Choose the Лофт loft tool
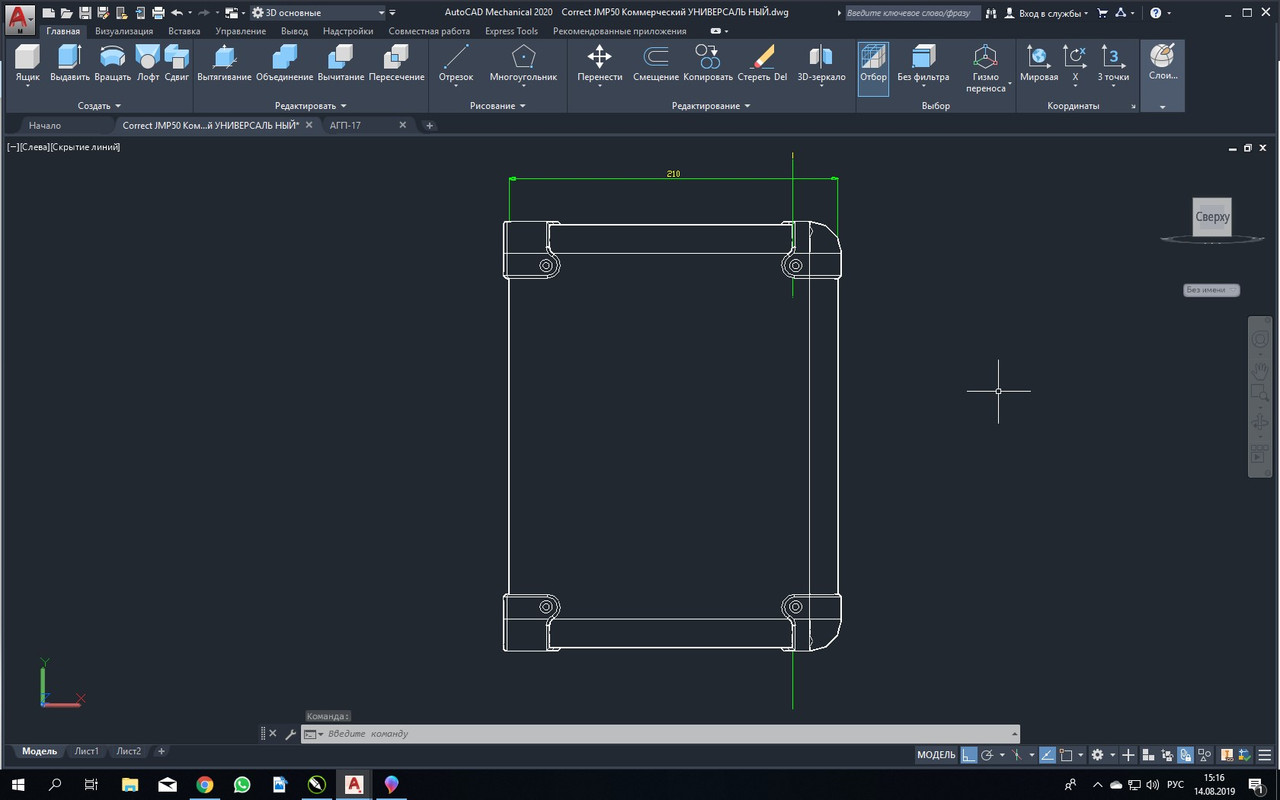This screenshot has width=1280, height=800. click(148, 63)
